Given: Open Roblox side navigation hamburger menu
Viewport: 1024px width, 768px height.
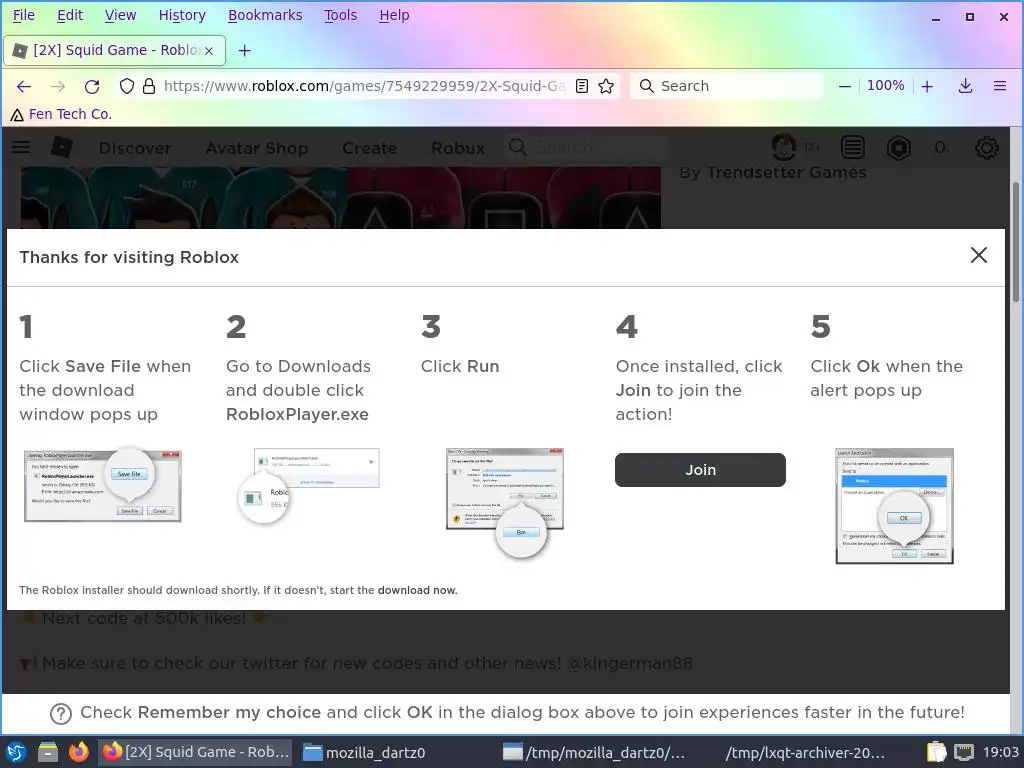Looking at the screenshot, I should [x=21, y=147].
